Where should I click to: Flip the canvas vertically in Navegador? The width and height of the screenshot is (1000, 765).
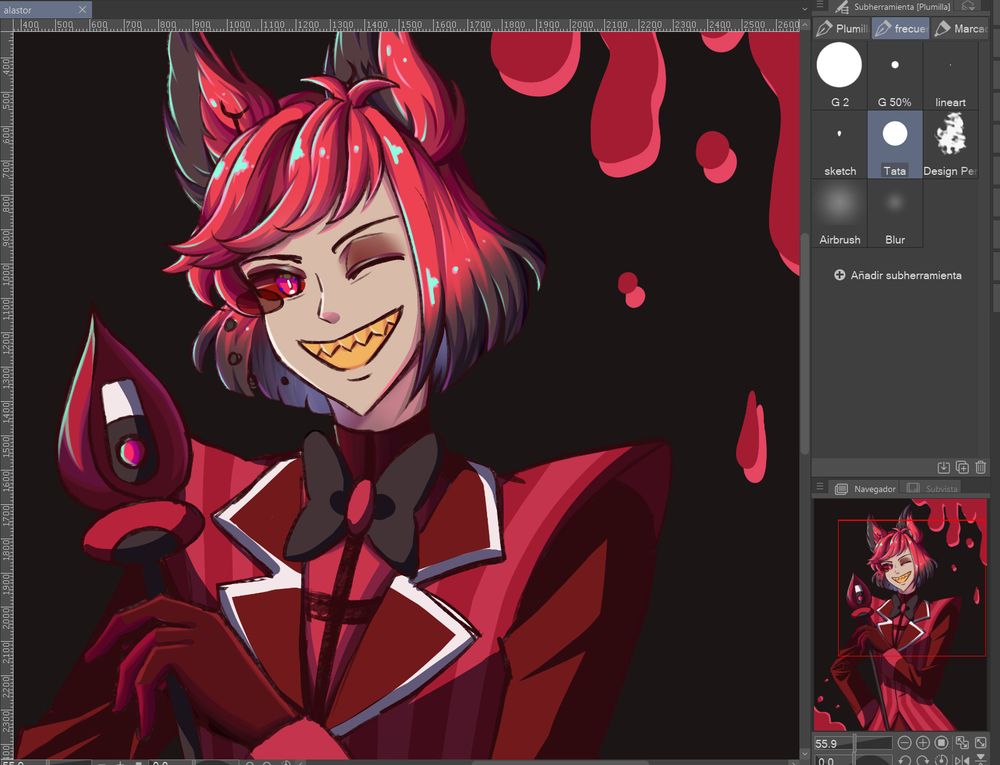pos(981,760)
